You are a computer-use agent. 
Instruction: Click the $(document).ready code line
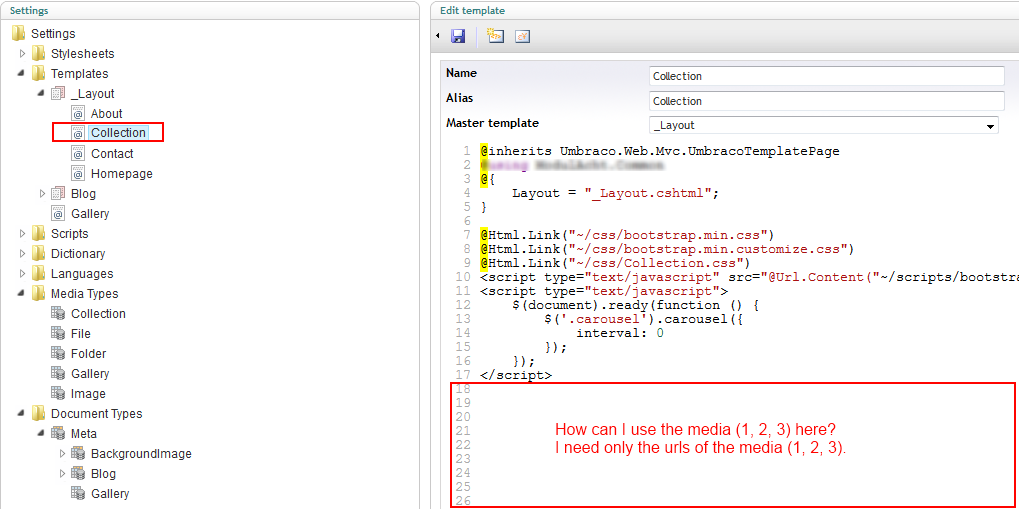pos(636,305)
